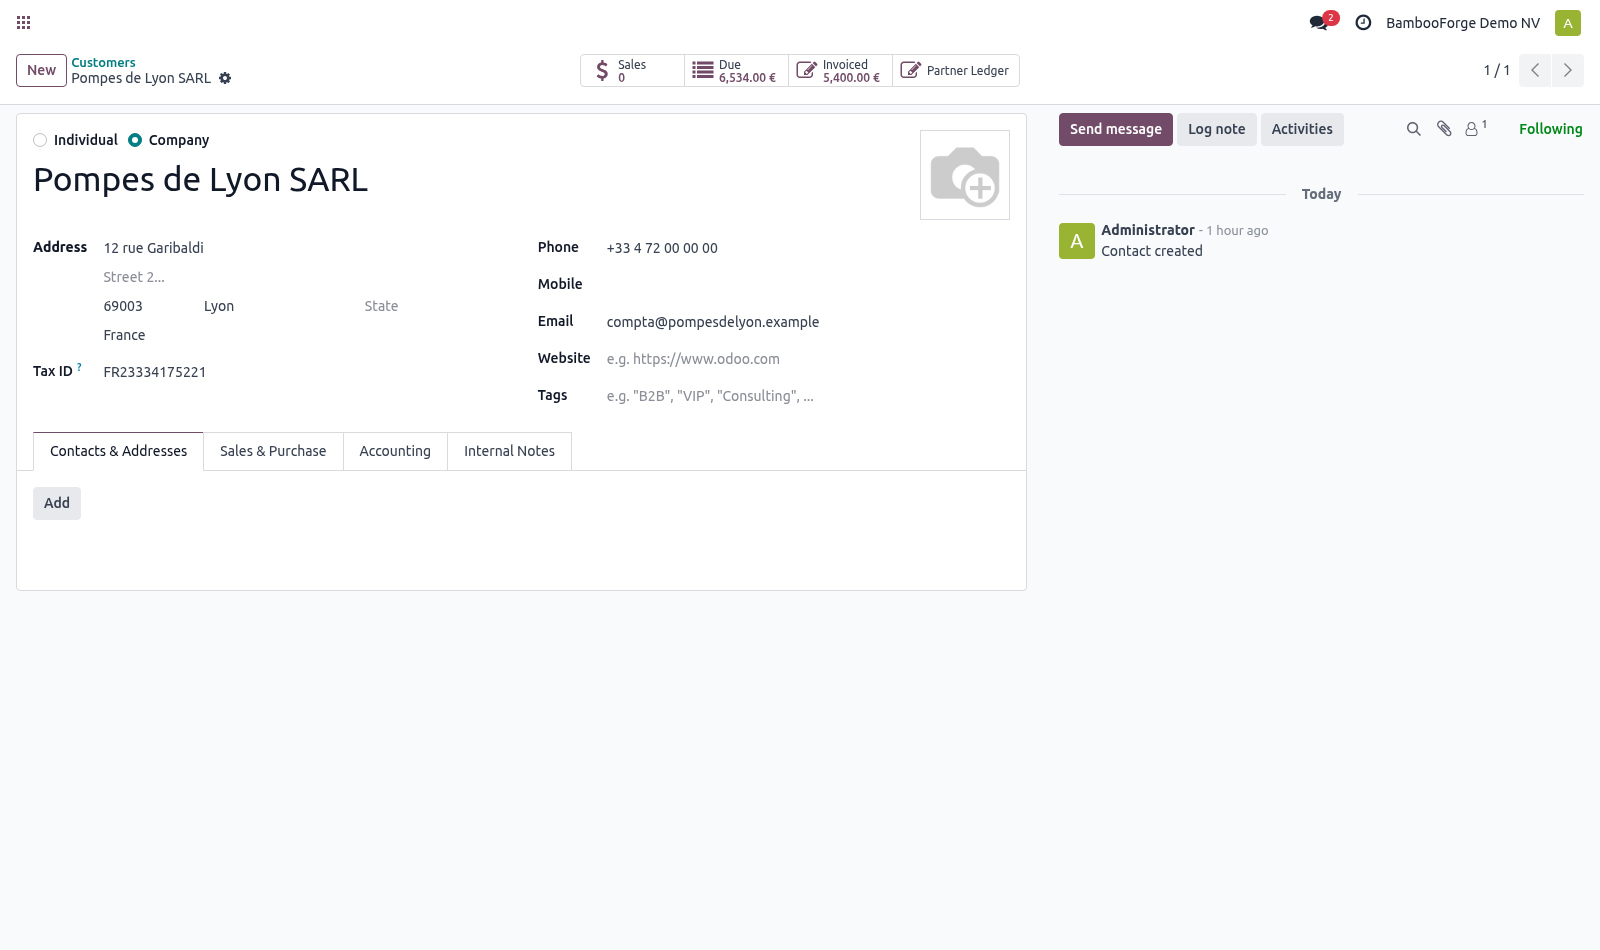Open the conversations messages icon

click(1319, 23)
